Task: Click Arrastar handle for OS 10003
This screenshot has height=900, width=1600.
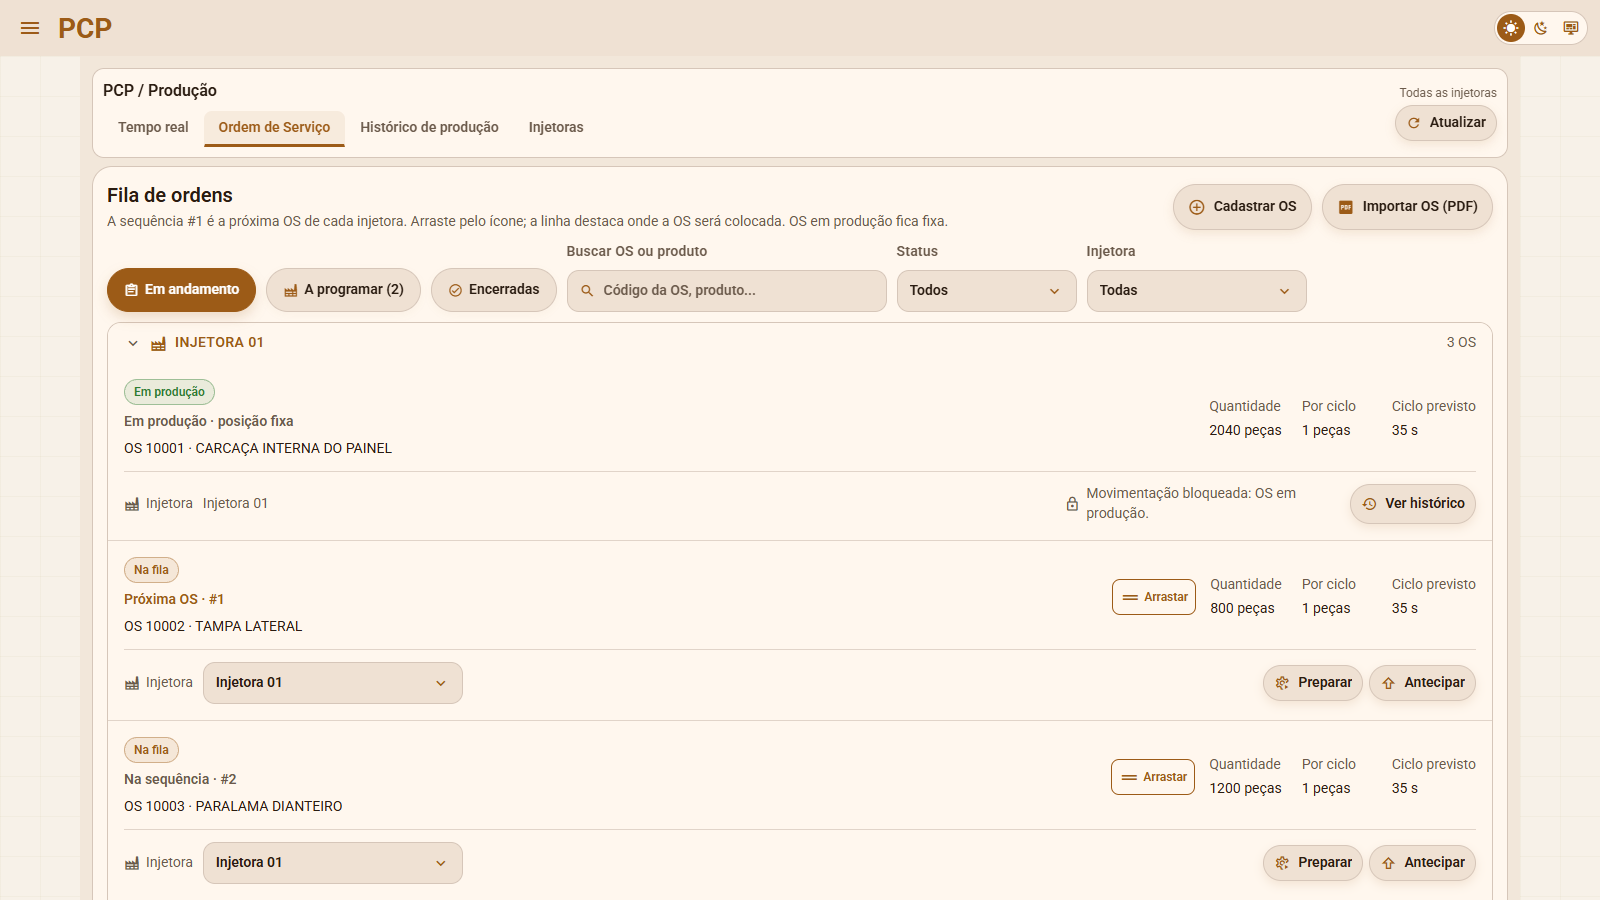Action: click(1153, 777)
